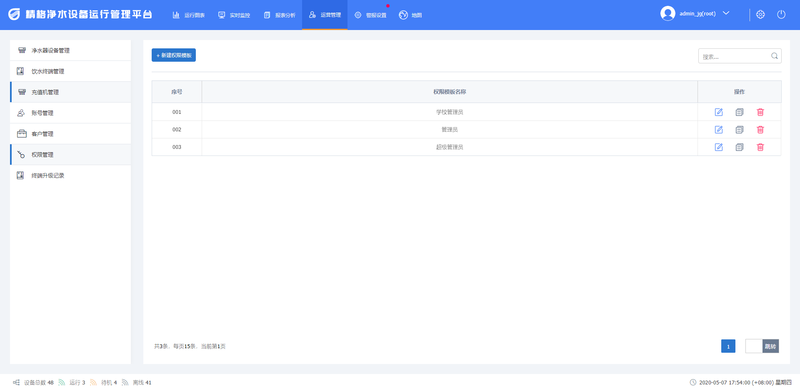Image resolution: width=800 pixels, height=389 pixels.
Task: Click the 待机 4 count text
Action: [x=109, y=382]
